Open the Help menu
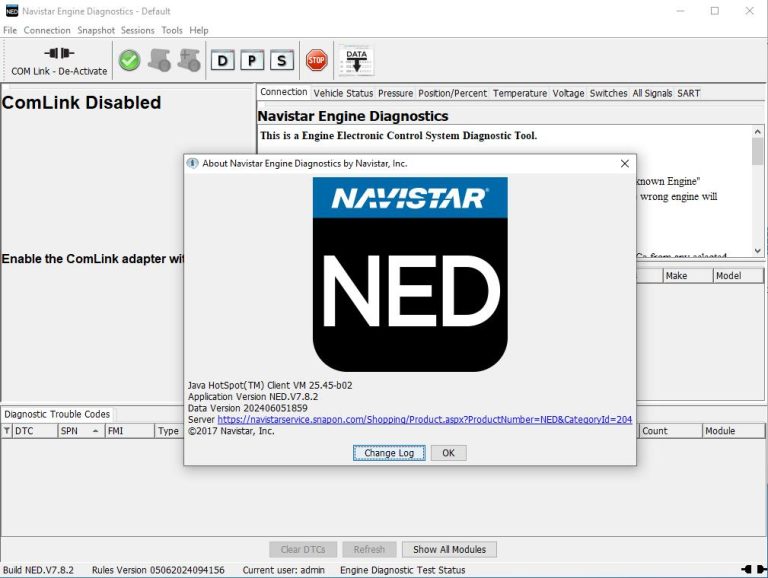 tap(199, 30)
